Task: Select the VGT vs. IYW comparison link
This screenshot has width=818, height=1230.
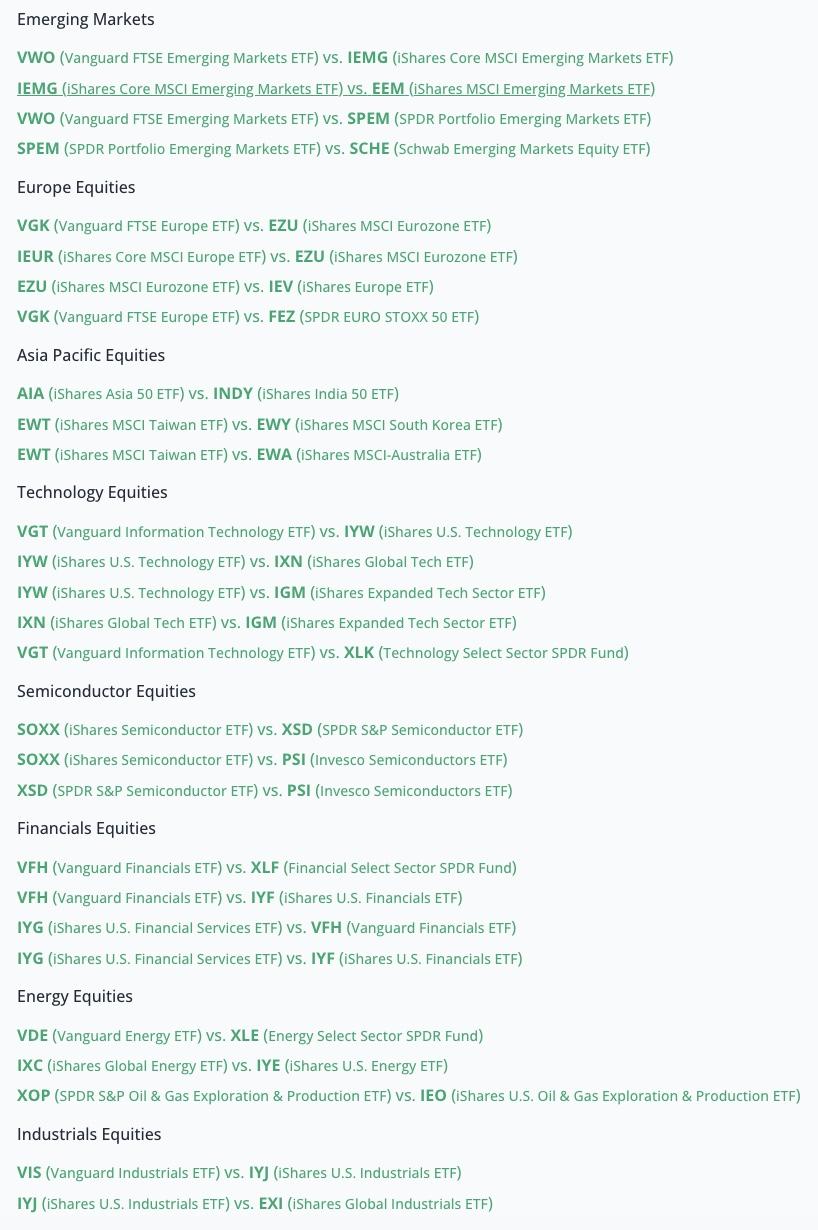Action: tap(294, 532)
